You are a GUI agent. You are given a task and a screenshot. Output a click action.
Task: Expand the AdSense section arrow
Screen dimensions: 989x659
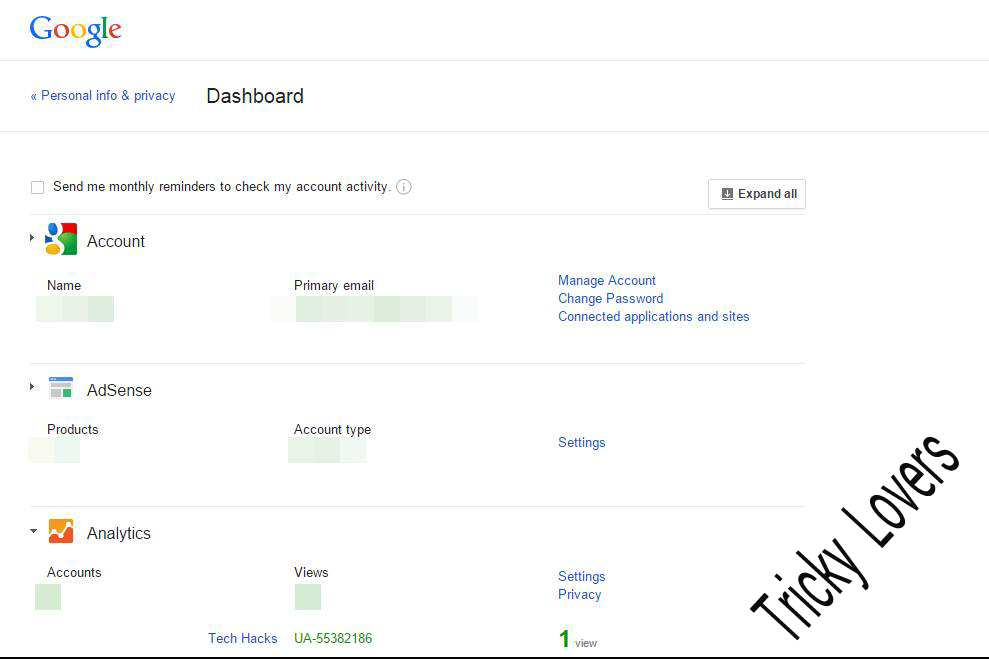pyautogui.click(x=32, y=387)
